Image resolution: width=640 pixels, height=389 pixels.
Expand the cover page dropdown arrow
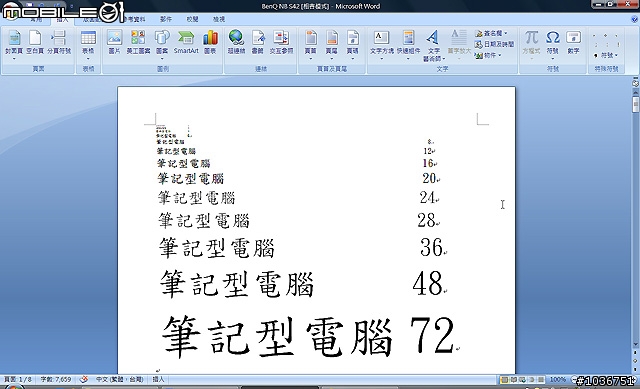pos(14,59)
